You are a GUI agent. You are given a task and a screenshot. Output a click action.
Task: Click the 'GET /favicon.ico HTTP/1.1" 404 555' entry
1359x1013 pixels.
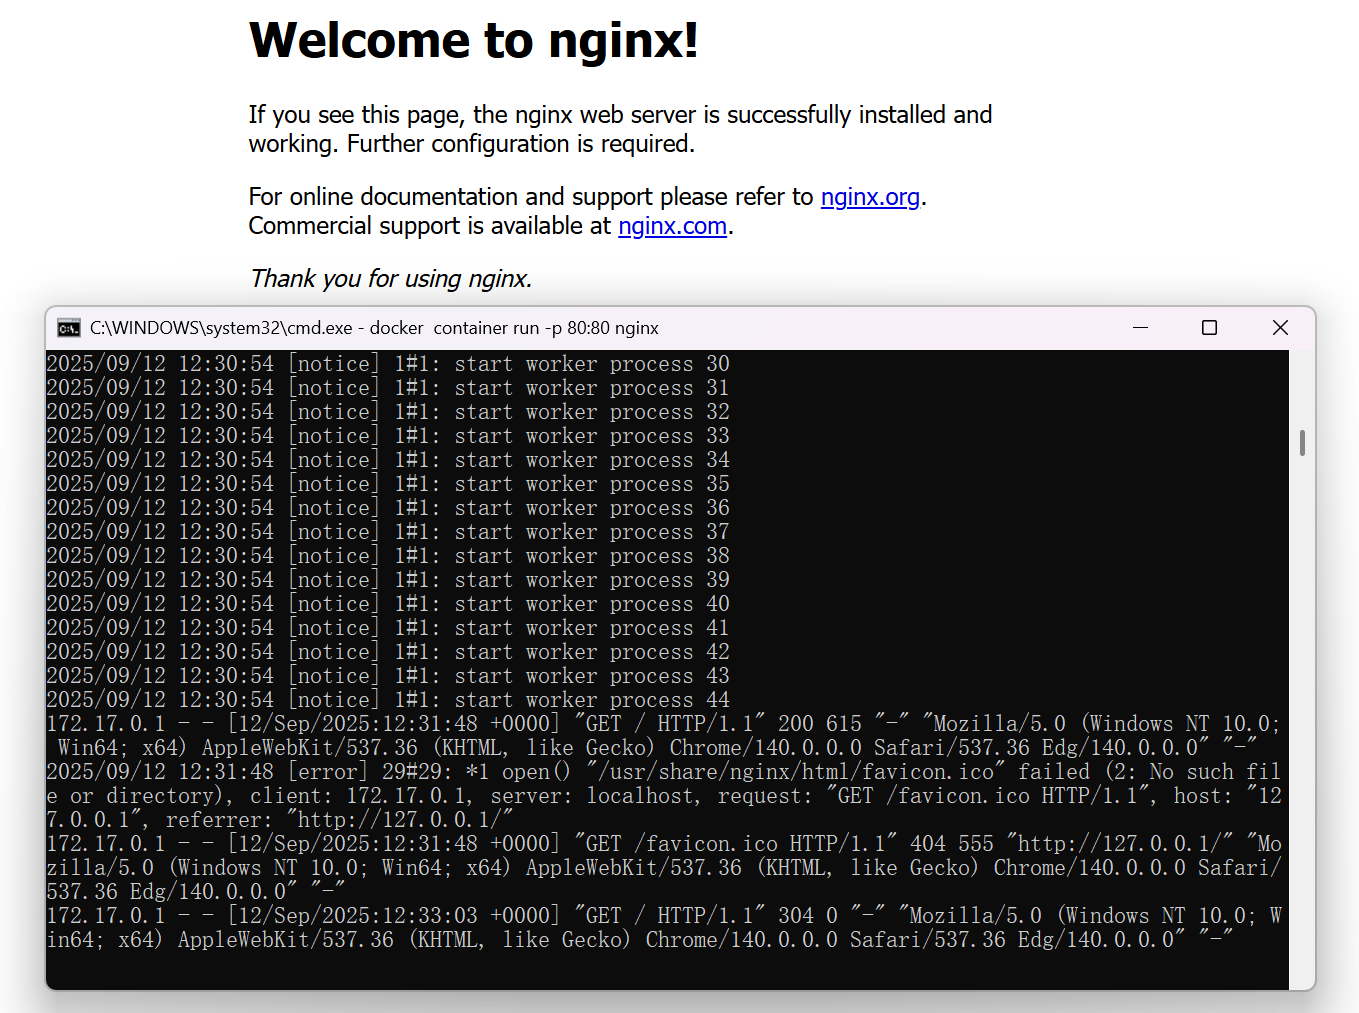point(664,867)
